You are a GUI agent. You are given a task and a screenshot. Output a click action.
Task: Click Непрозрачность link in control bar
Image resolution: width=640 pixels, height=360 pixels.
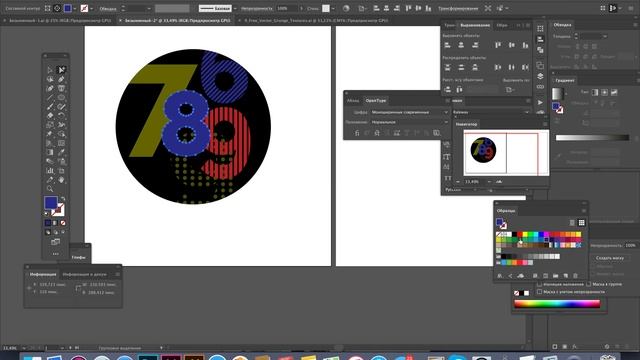(257, 8)
